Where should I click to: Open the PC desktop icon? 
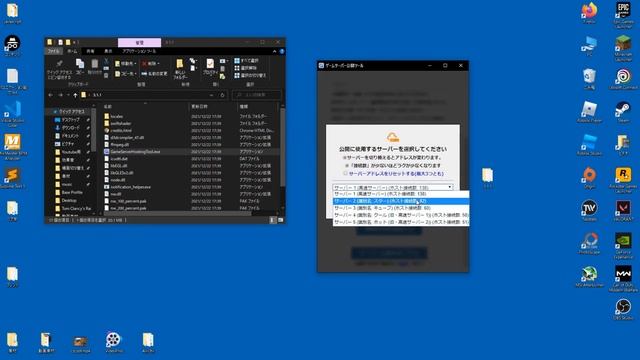589,46
